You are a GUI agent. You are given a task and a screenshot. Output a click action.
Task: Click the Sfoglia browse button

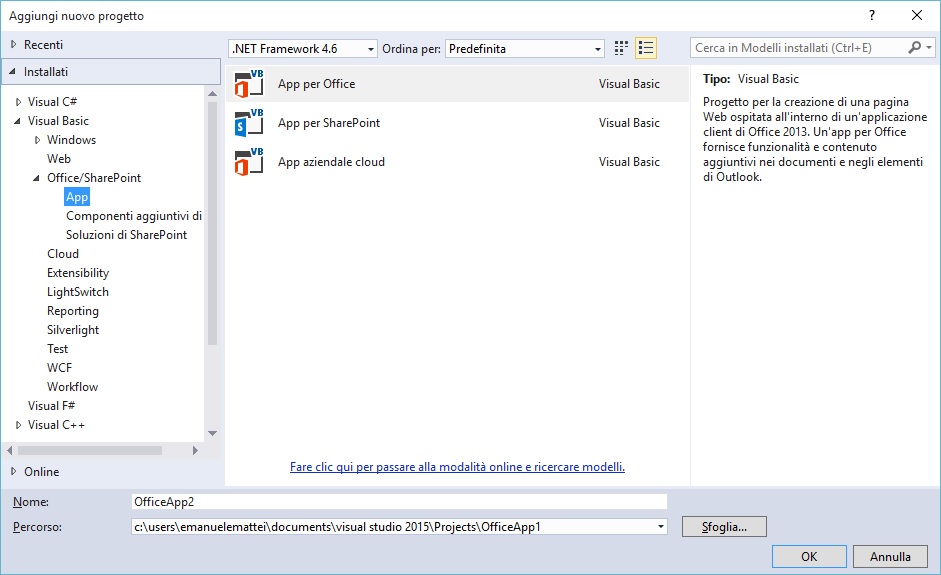pos(724,526)
